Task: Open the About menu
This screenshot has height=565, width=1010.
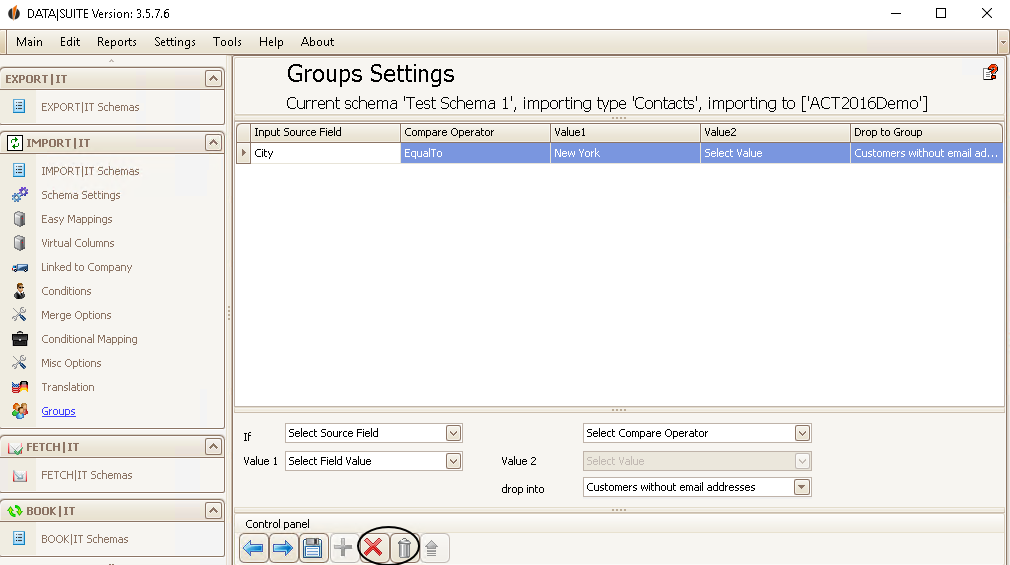Action: pos(317,42)
